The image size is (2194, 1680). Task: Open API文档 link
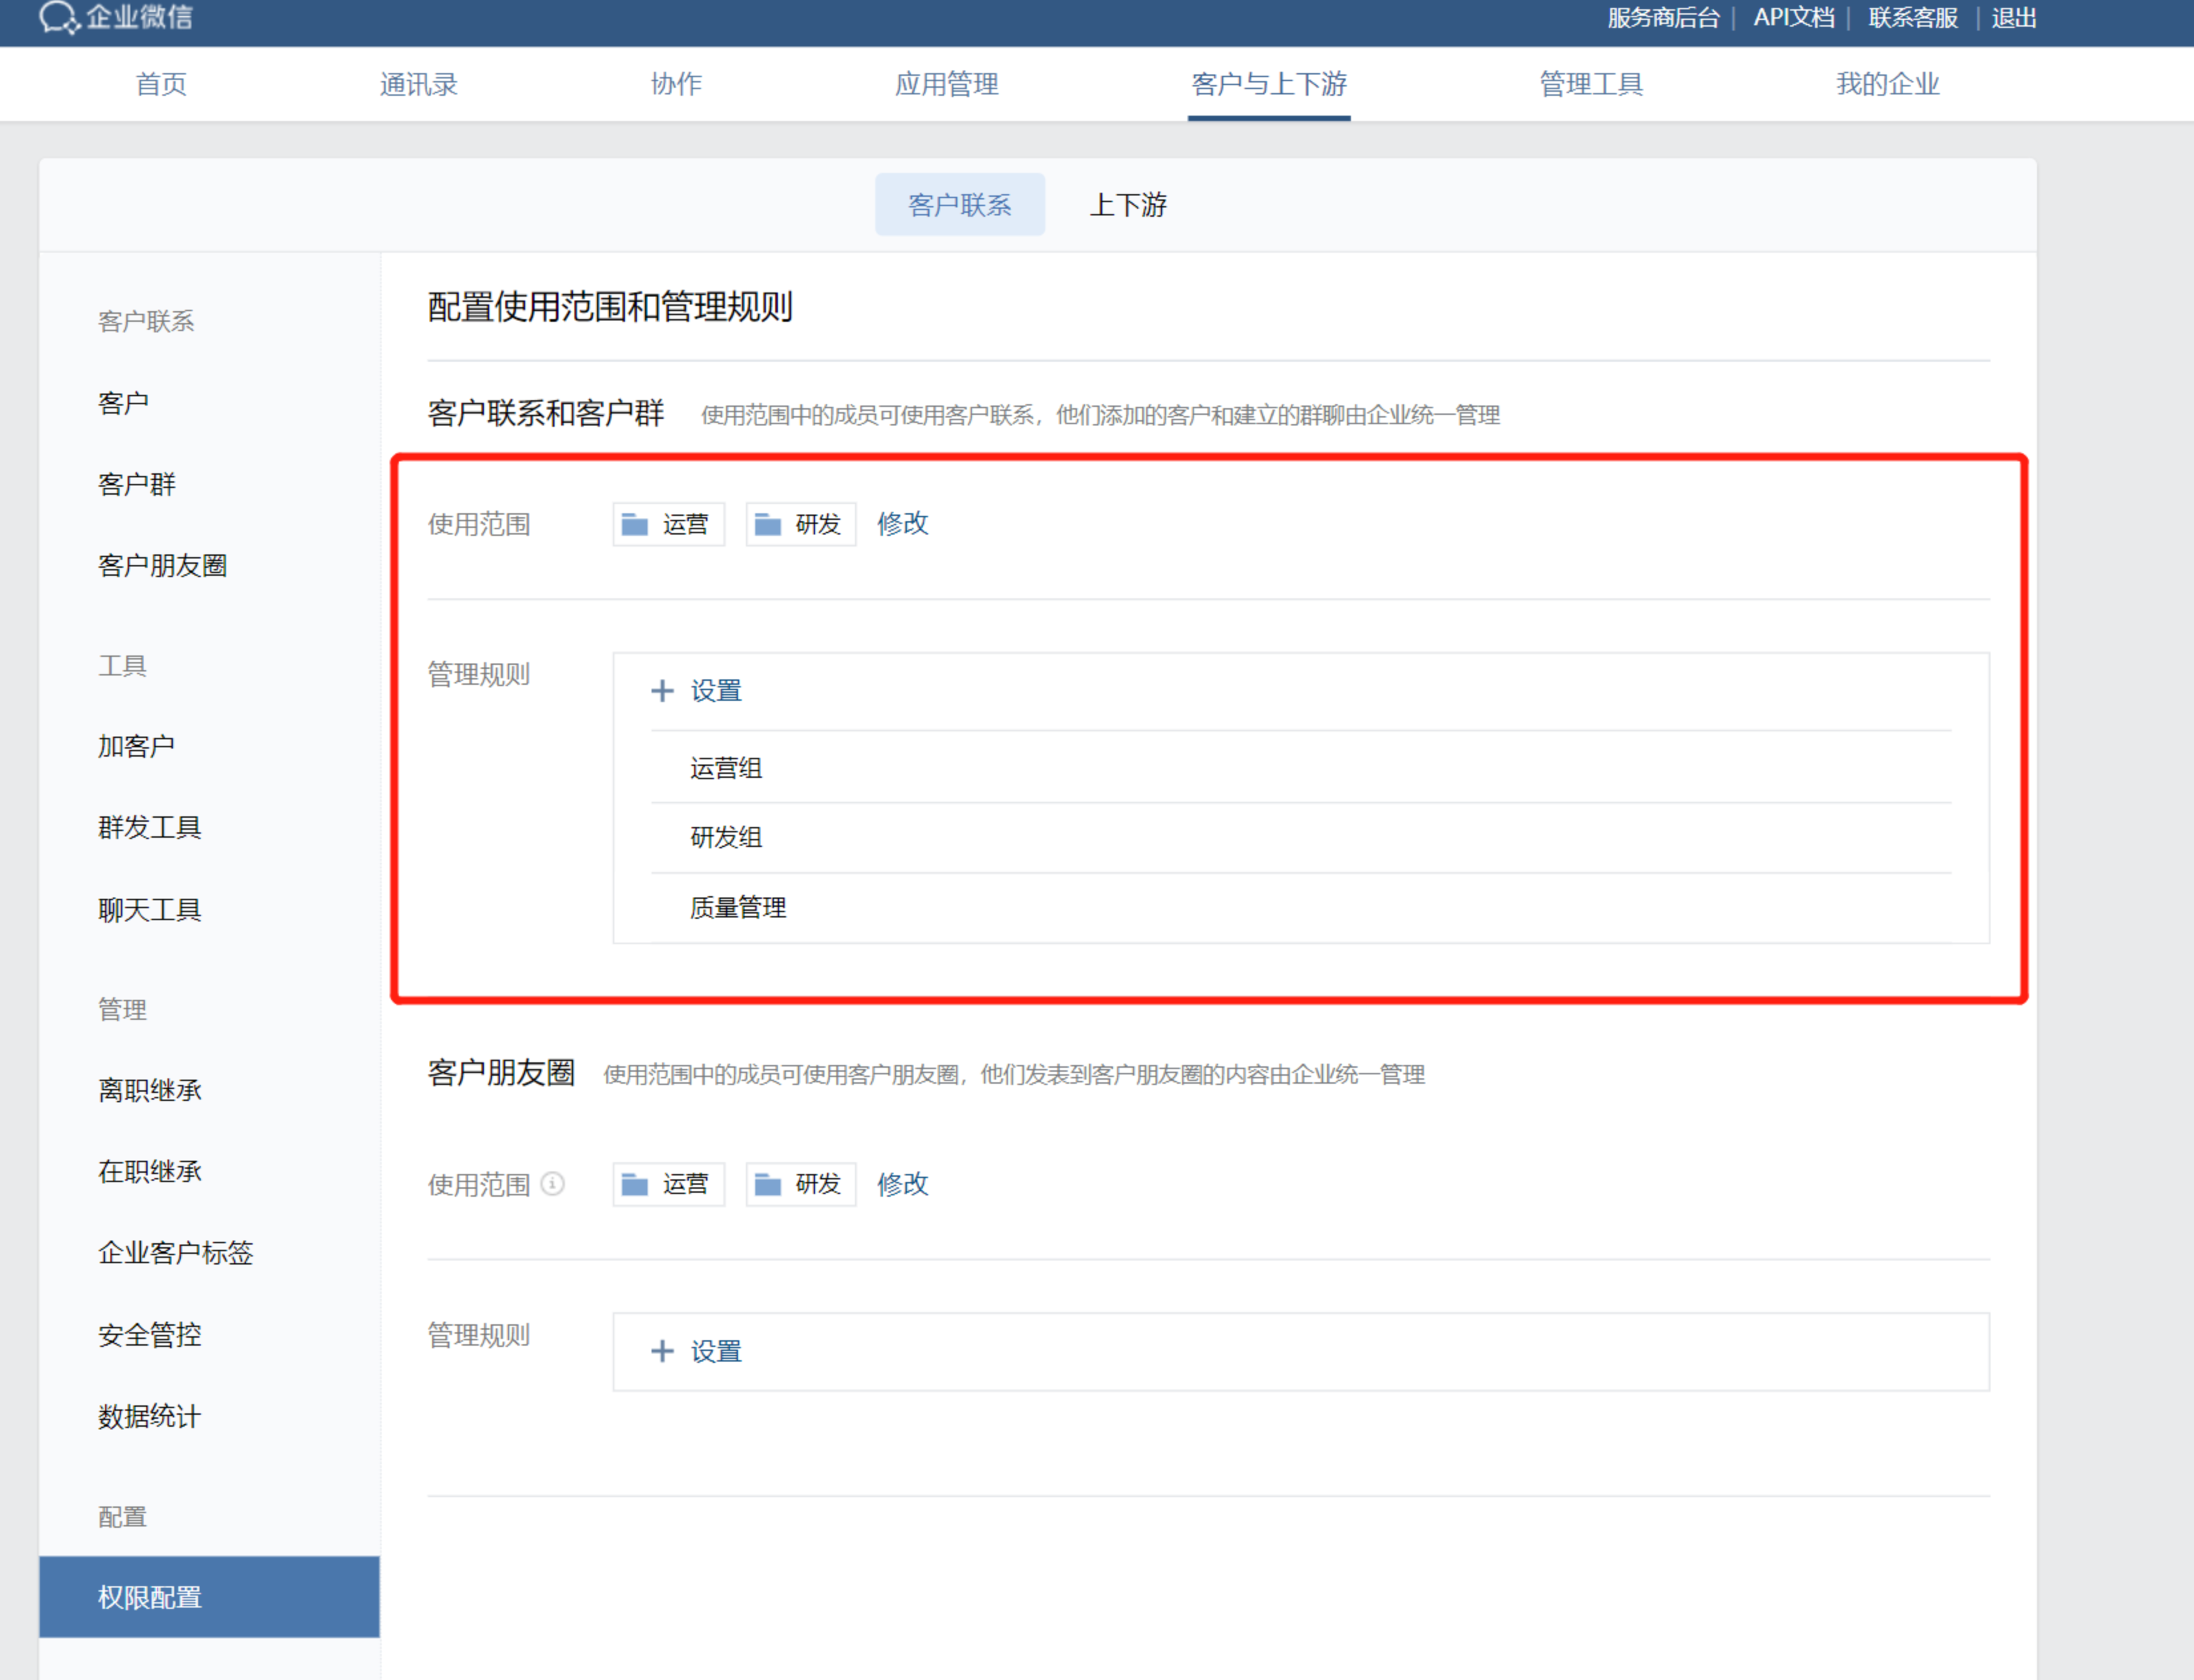pyautogui.click(x=1794, y=18)
